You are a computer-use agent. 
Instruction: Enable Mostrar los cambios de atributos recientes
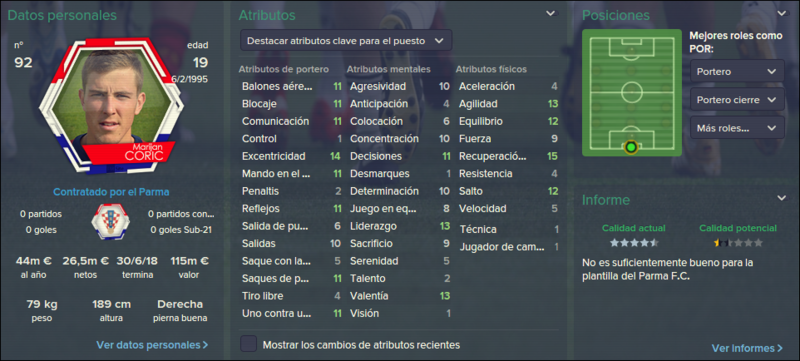(248, 344)
